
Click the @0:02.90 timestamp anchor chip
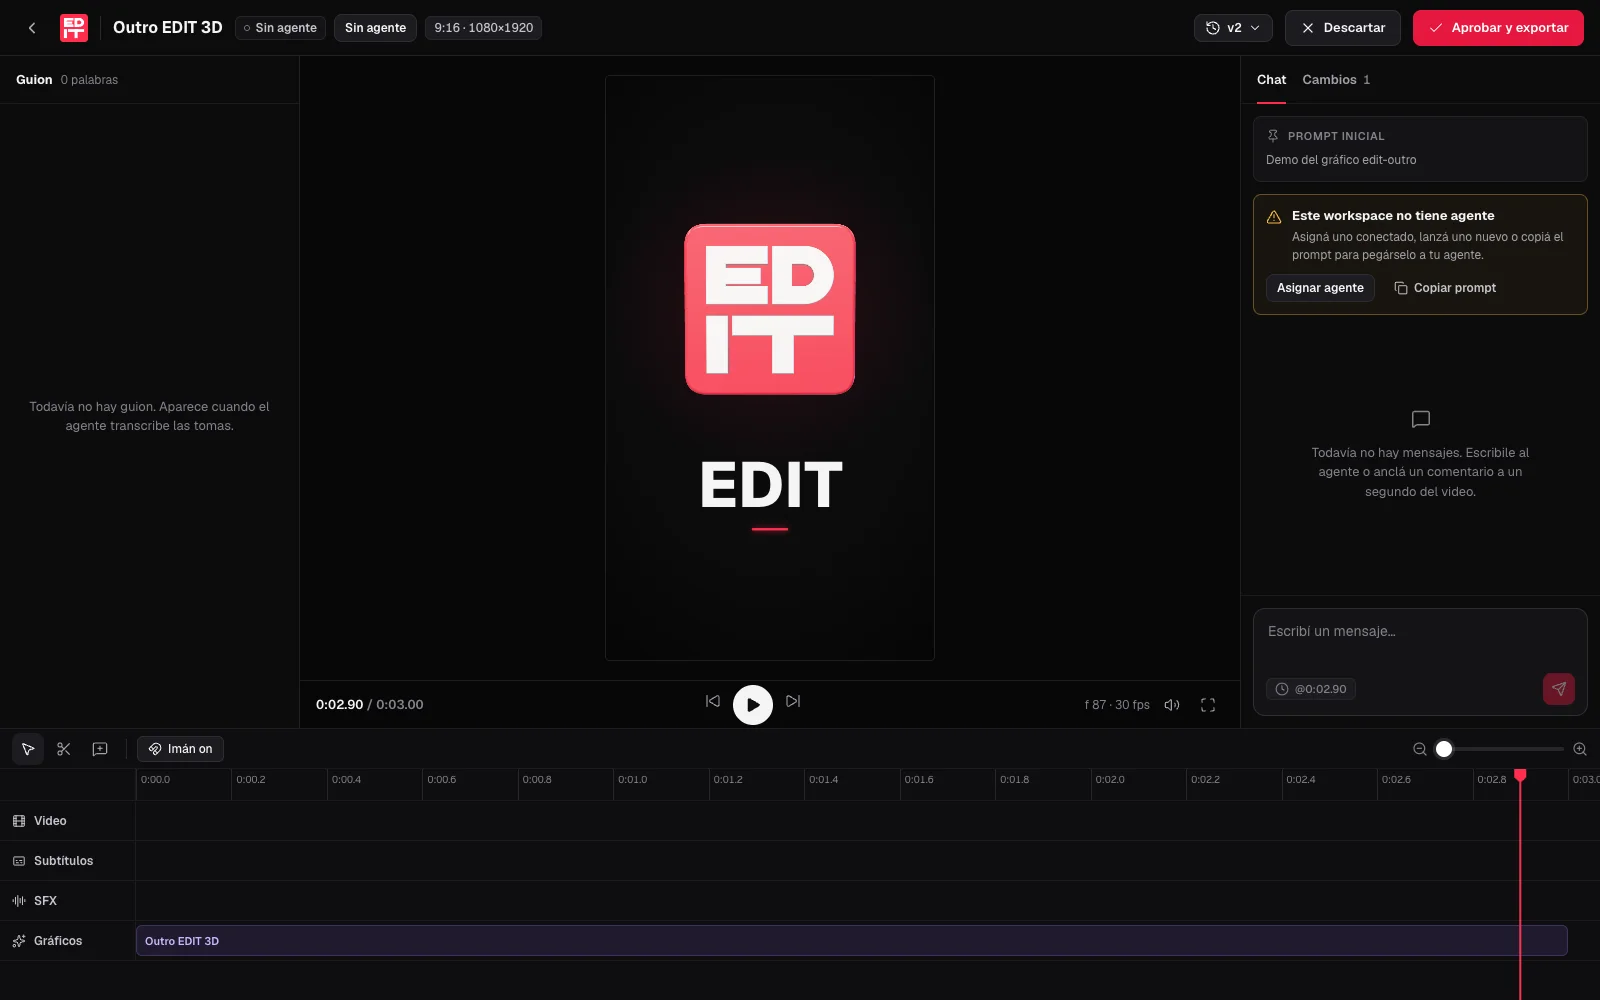pyautogui.click(x=1311, y=689)
